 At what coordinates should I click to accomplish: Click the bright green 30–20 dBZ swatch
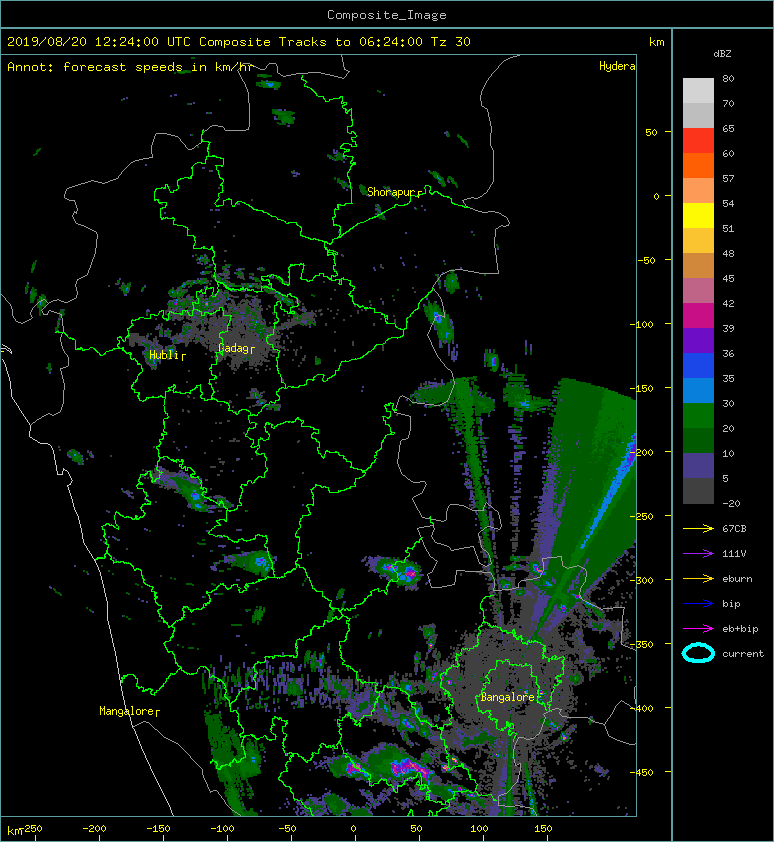pyautogui.click(x=698, y=416)
